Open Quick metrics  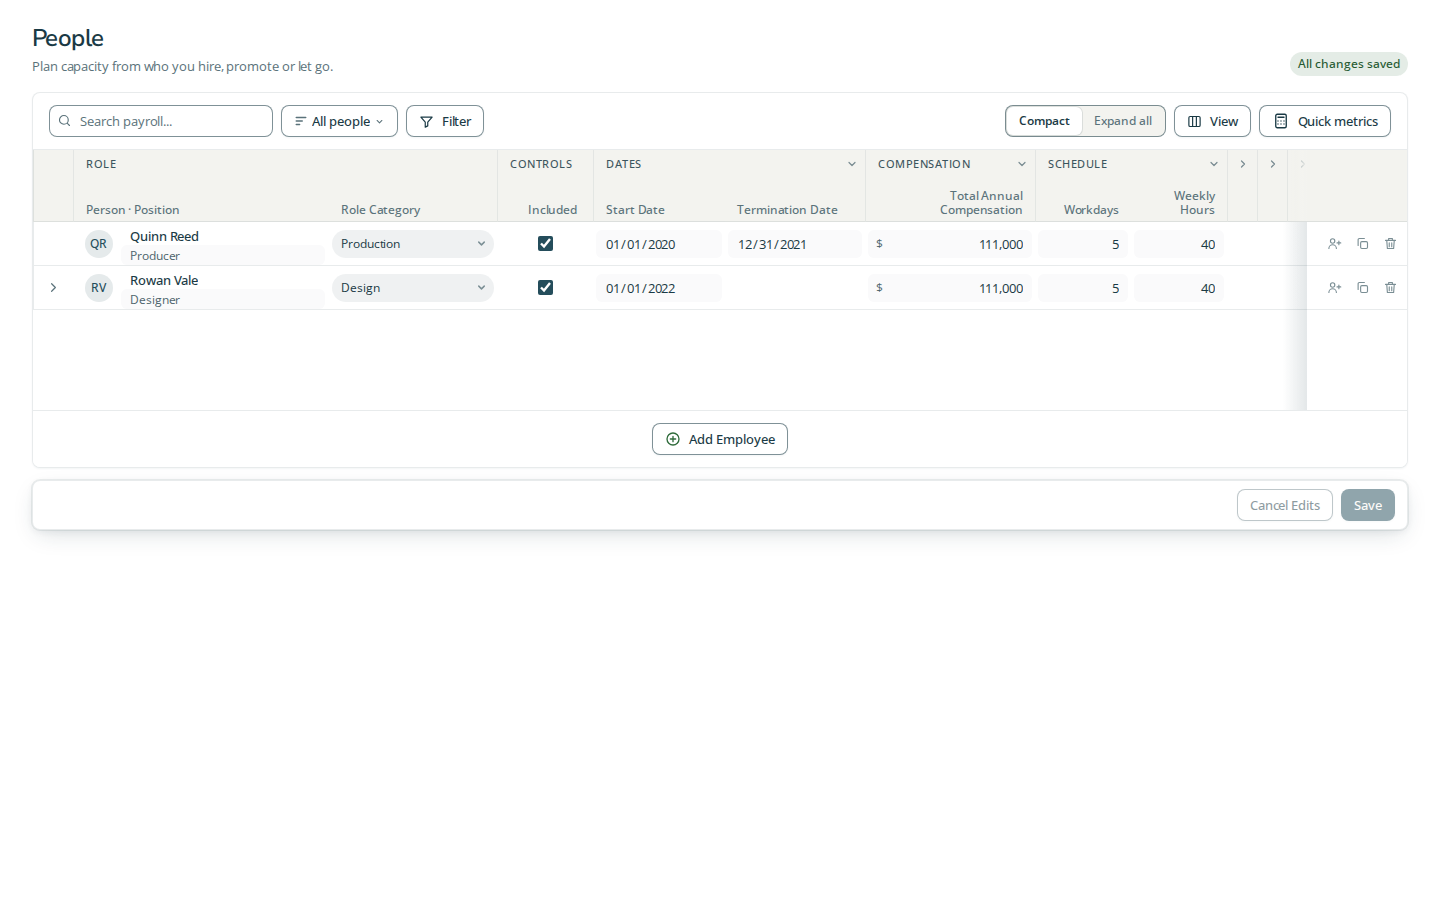1325,121
